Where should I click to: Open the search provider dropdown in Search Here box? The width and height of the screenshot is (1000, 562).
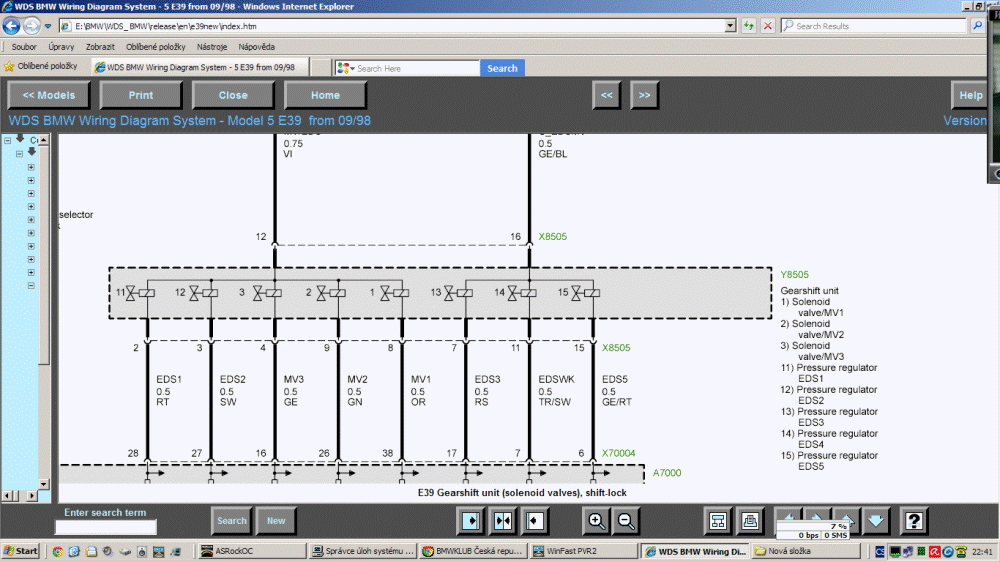pos(352,68)
